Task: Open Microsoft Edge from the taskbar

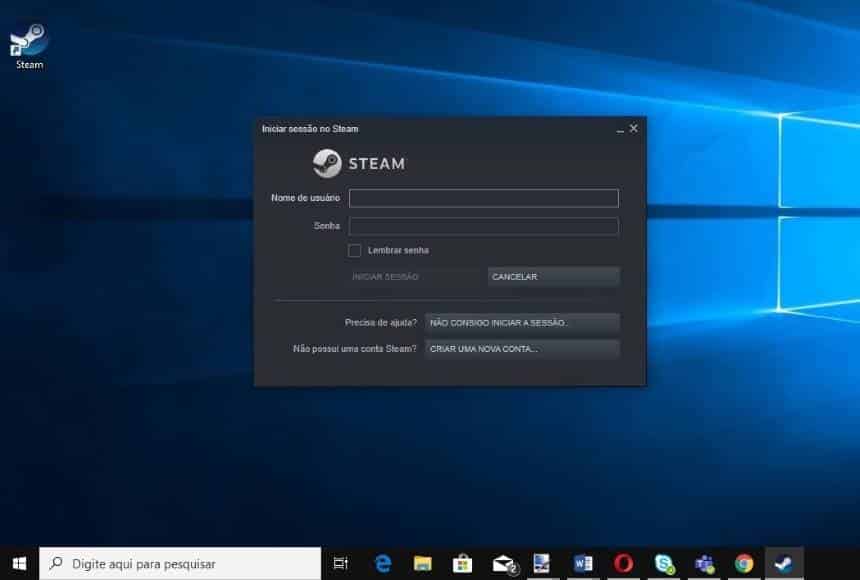Action: 383,564
